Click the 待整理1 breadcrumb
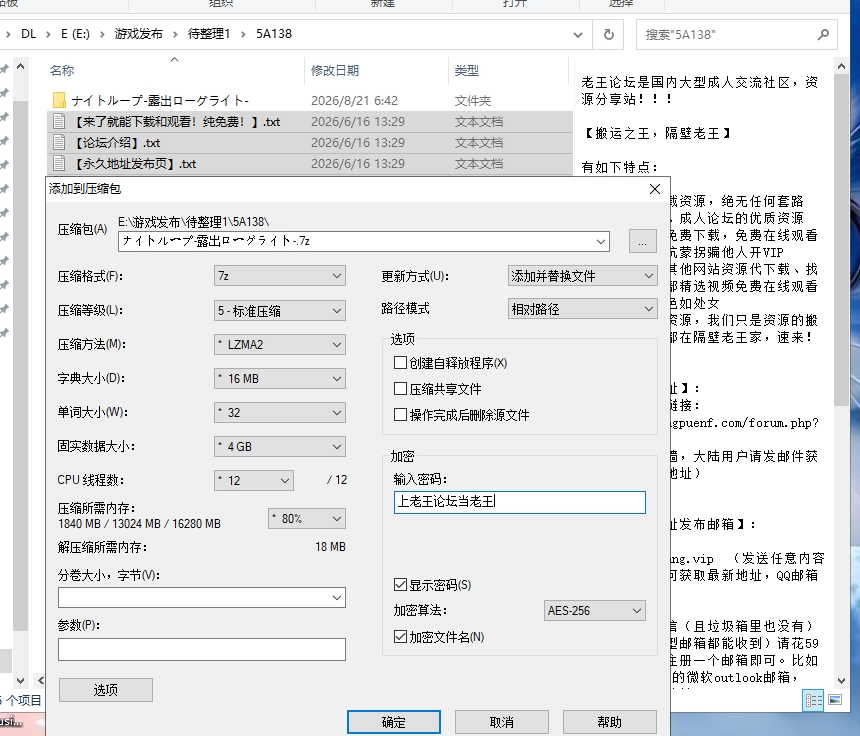 tap(209, 34)
